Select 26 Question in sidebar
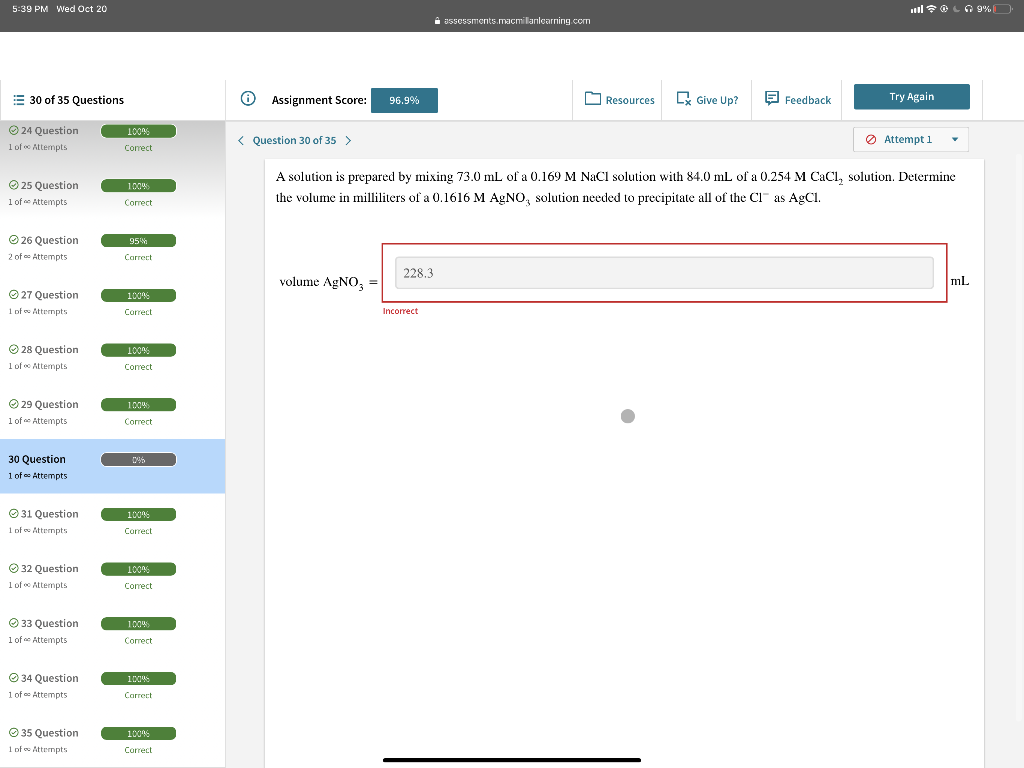 point(50,240)
